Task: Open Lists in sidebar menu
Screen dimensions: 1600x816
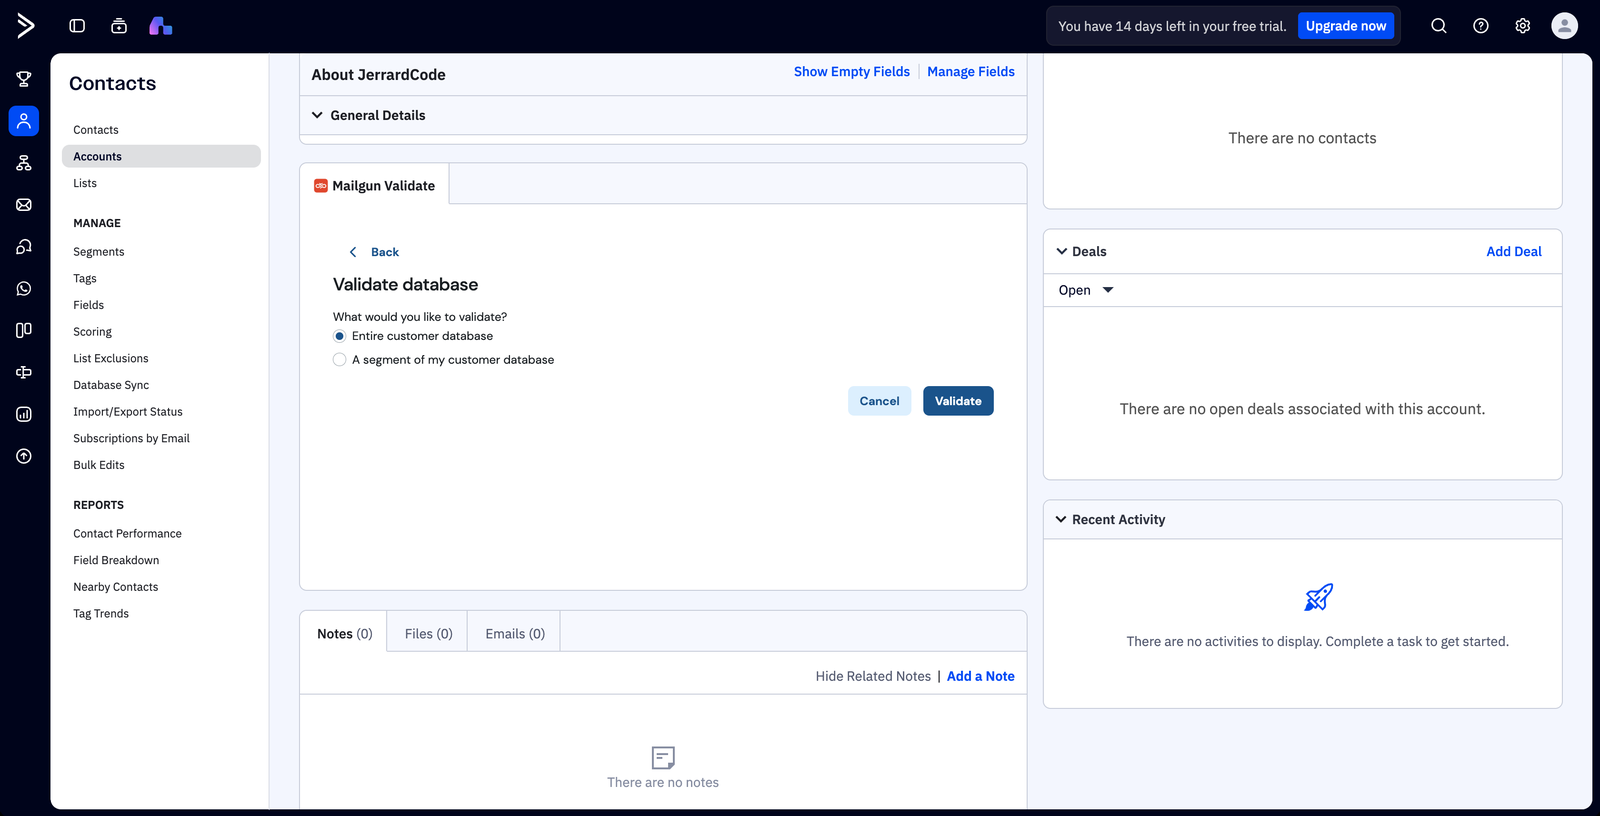Action: pos(85,183)
